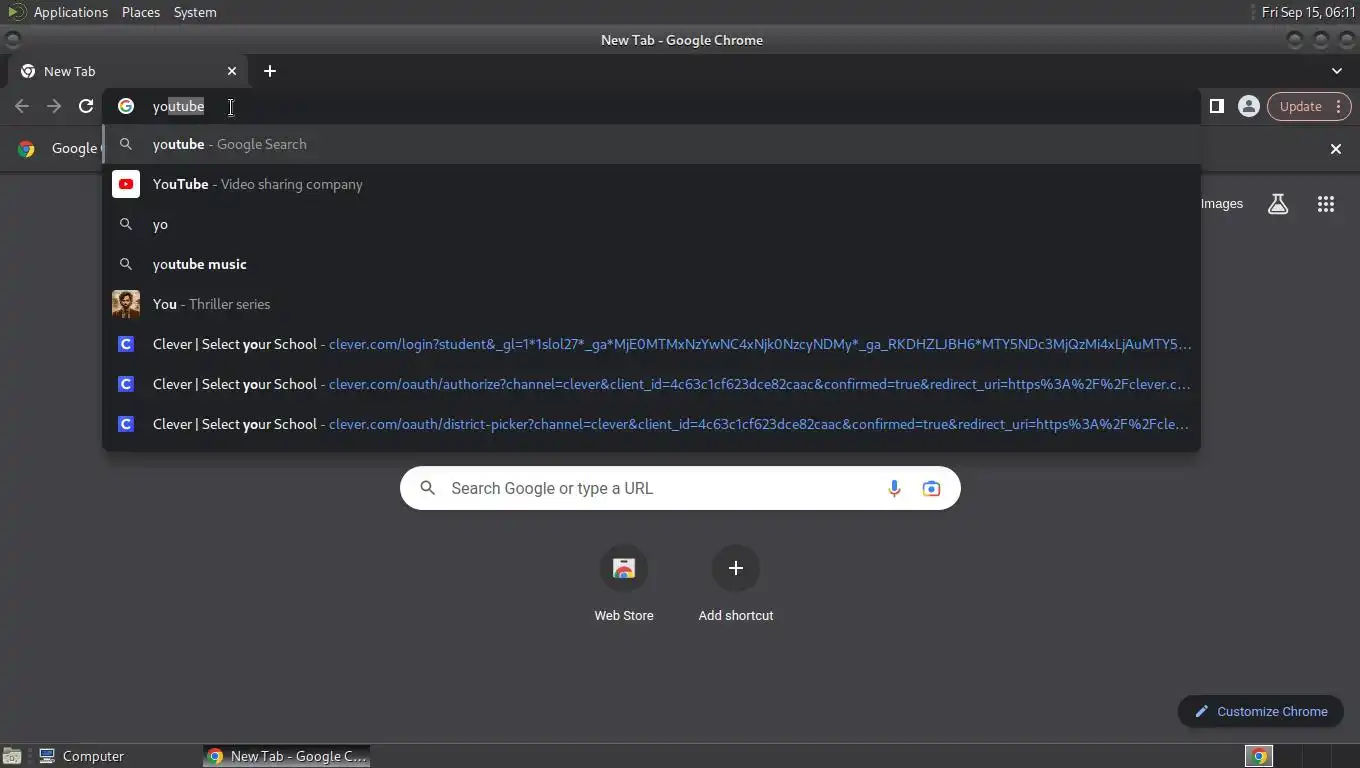The width and height of the screenshot is (1360, 768).
Task: Open the tab search chevron menu
Action: click(x=1337, y=71)
